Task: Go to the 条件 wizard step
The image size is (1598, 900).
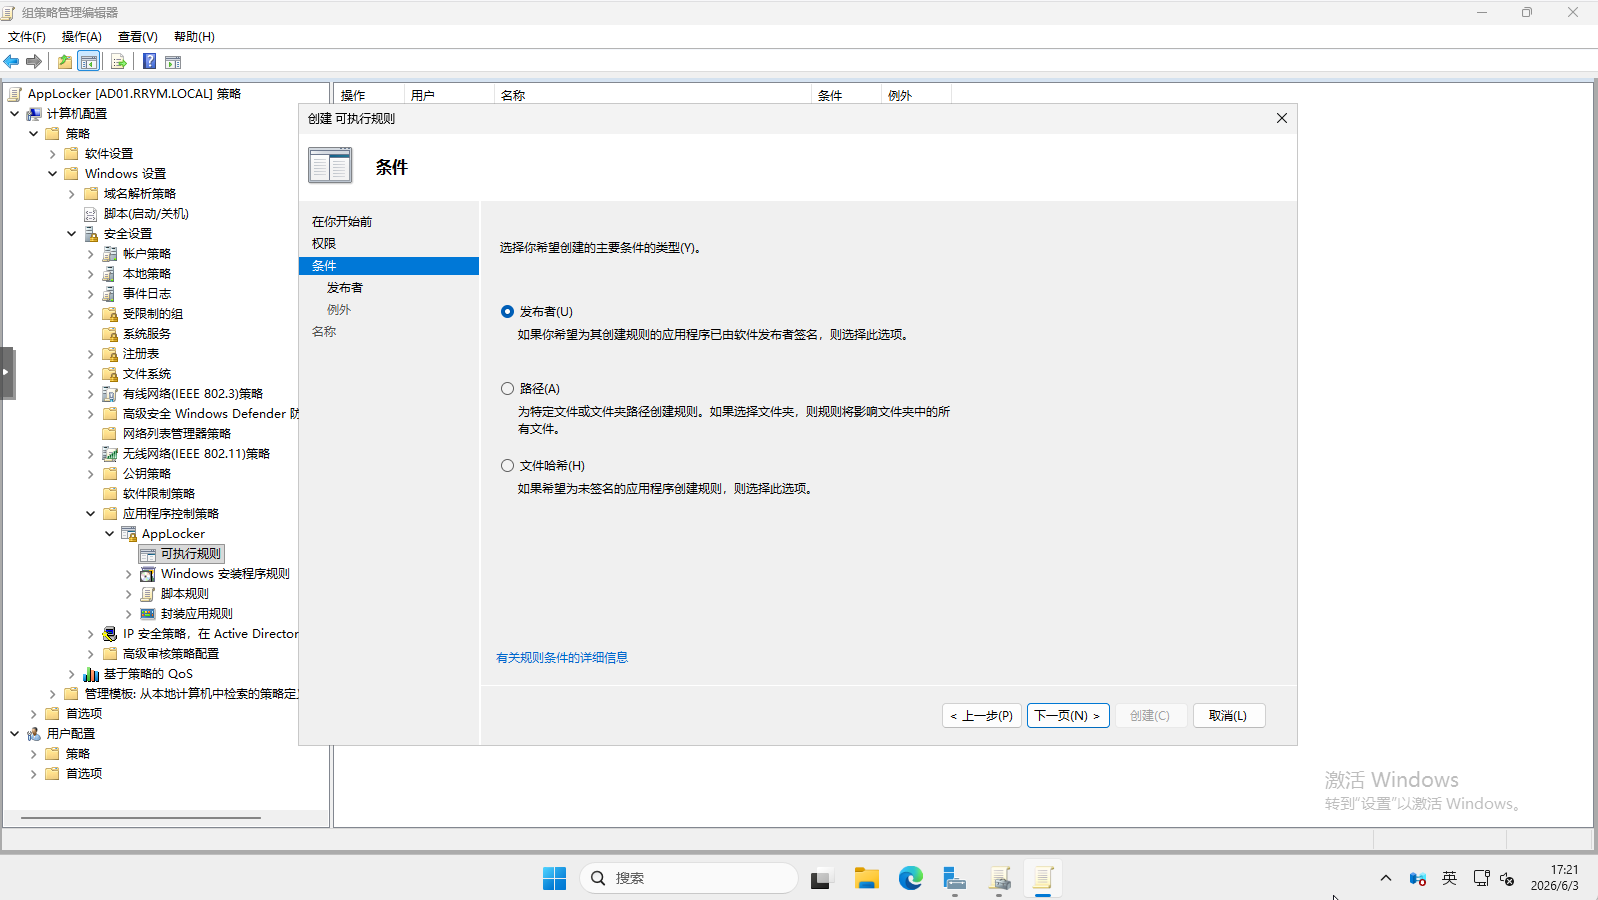Action: click(389, 266)
